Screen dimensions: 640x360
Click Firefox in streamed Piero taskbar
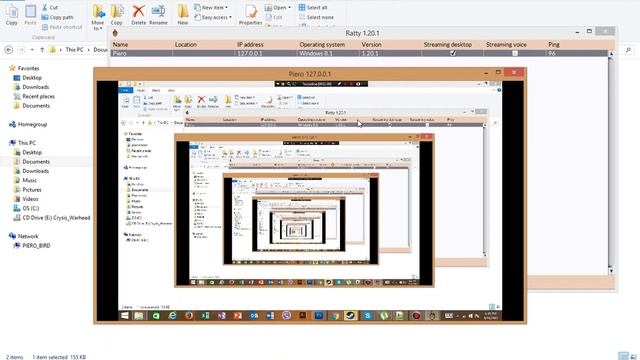tap(189, 316)
